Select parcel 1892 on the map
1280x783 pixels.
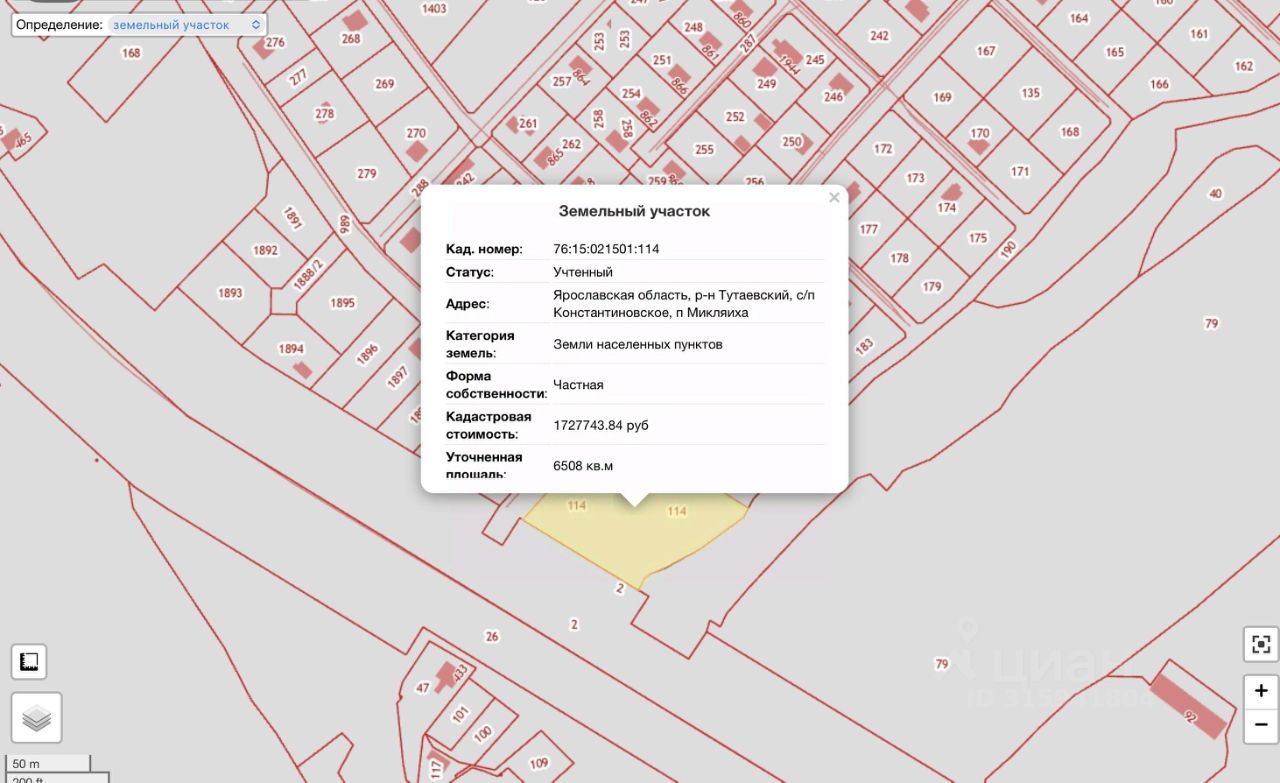[x=265, y=250]
